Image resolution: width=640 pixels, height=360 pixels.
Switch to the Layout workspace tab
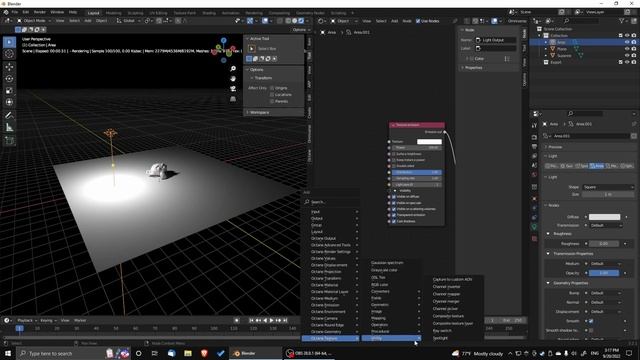[x=93, y=13]
